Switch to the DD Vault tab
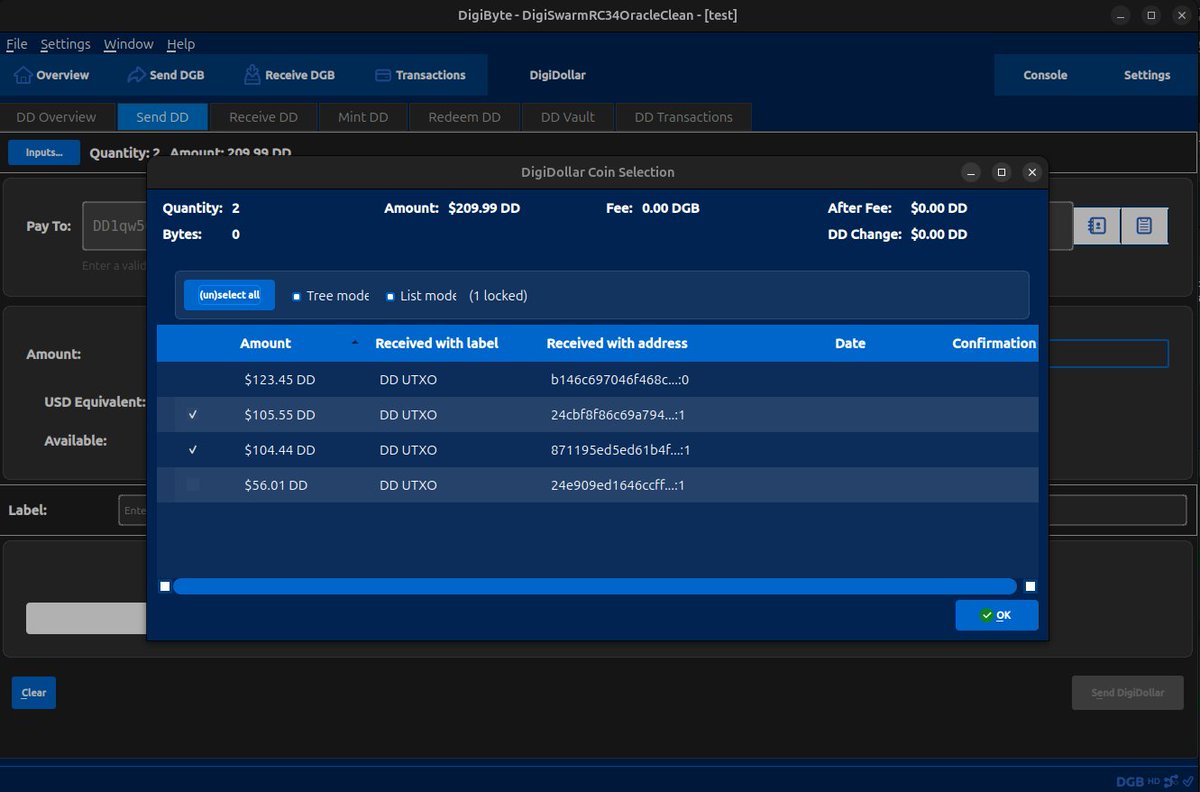1200x792 pixels. point(567,117)
